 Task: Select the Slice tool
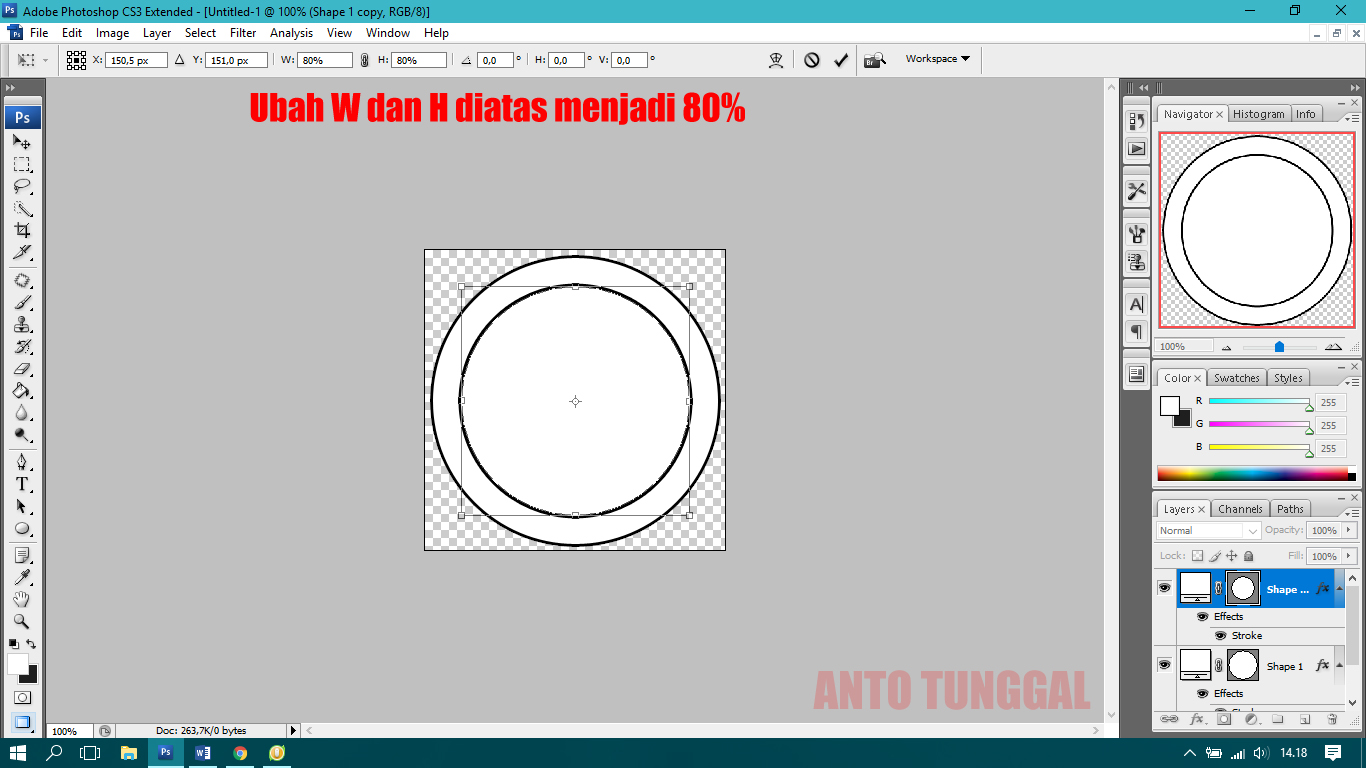pyautogui.click(x=22, y=253)
